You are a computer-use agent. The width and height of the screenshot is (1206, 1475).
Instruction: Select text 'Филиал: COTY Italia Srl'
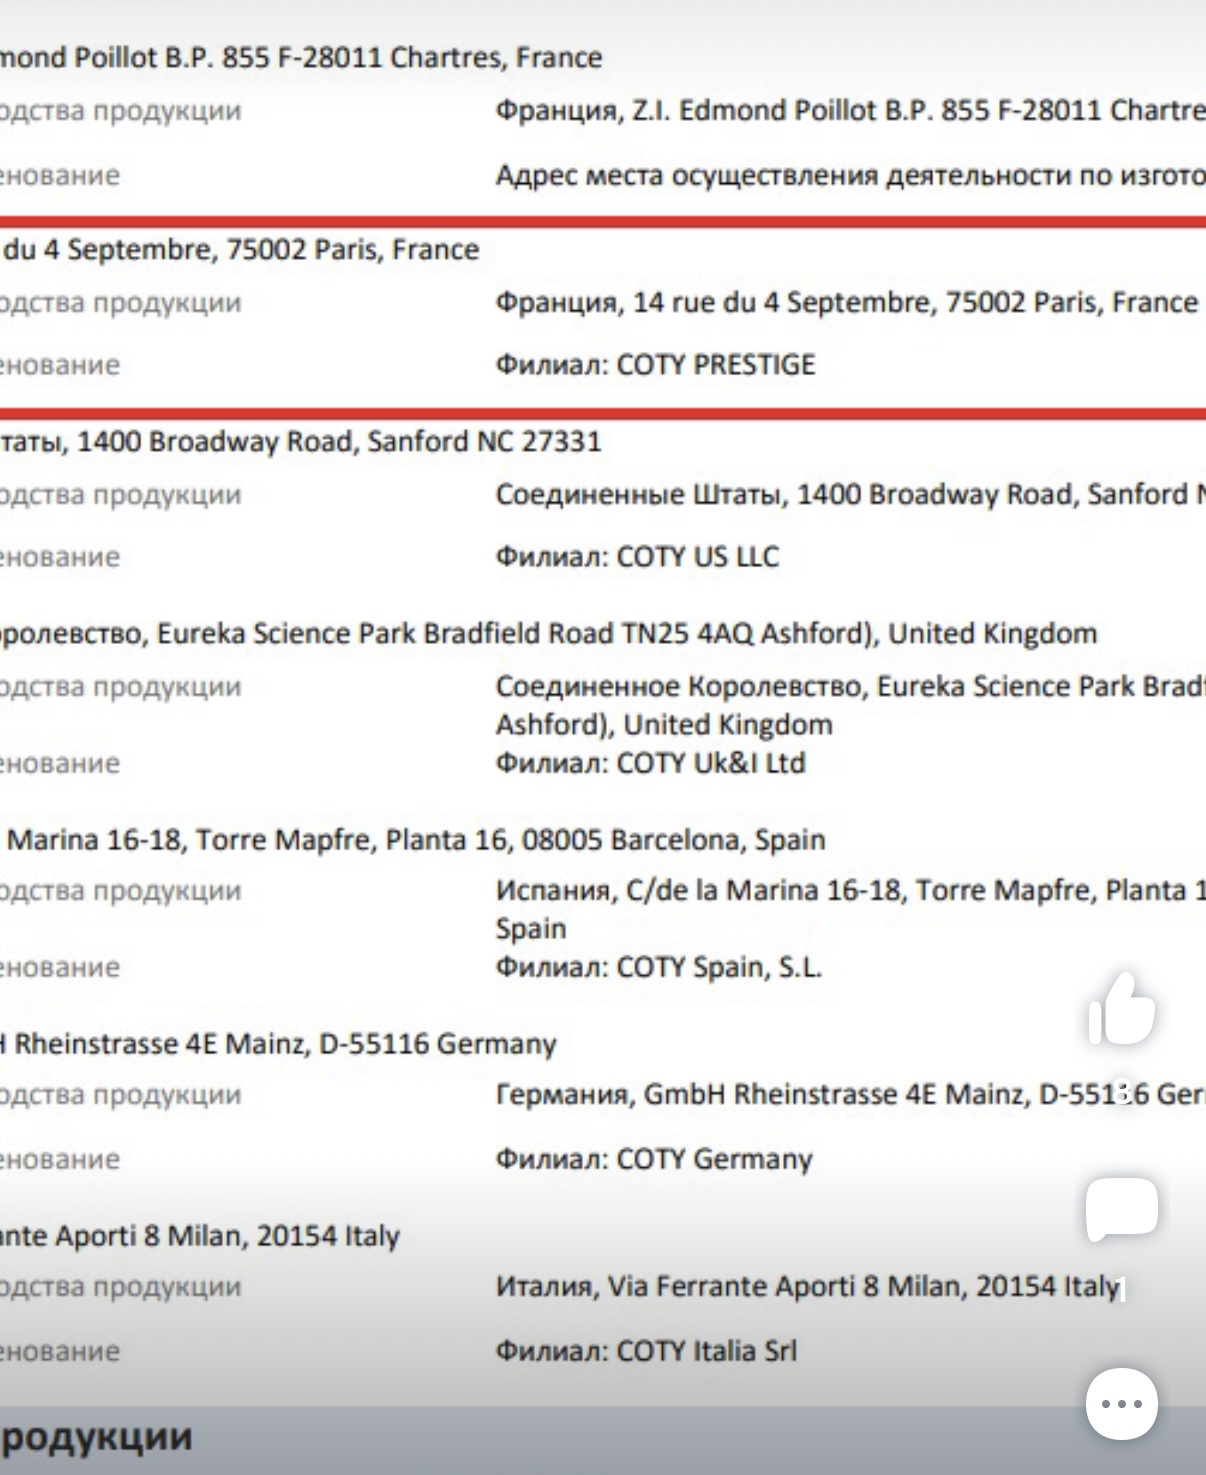click(x=646, y=1351)
